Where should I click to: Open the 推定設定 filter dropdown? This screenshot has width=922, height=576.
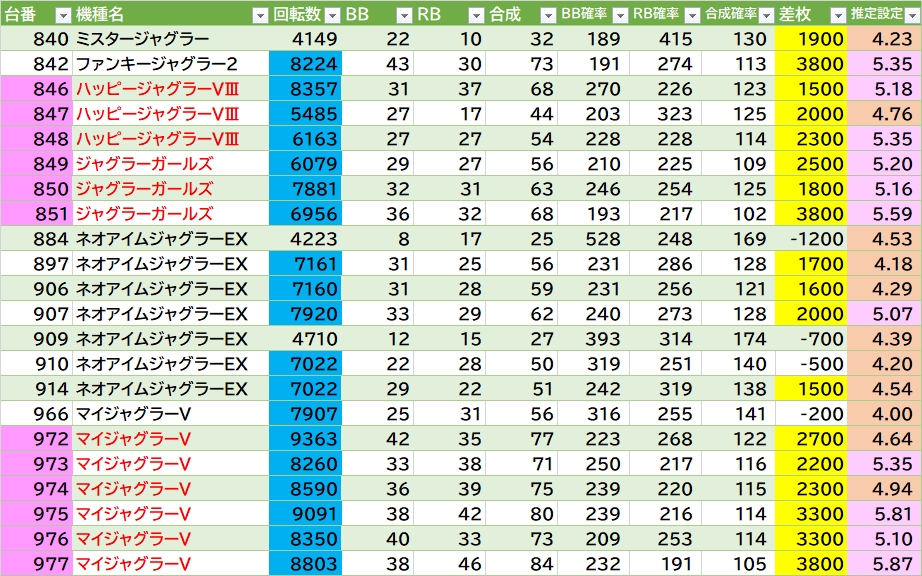(911, 15)
